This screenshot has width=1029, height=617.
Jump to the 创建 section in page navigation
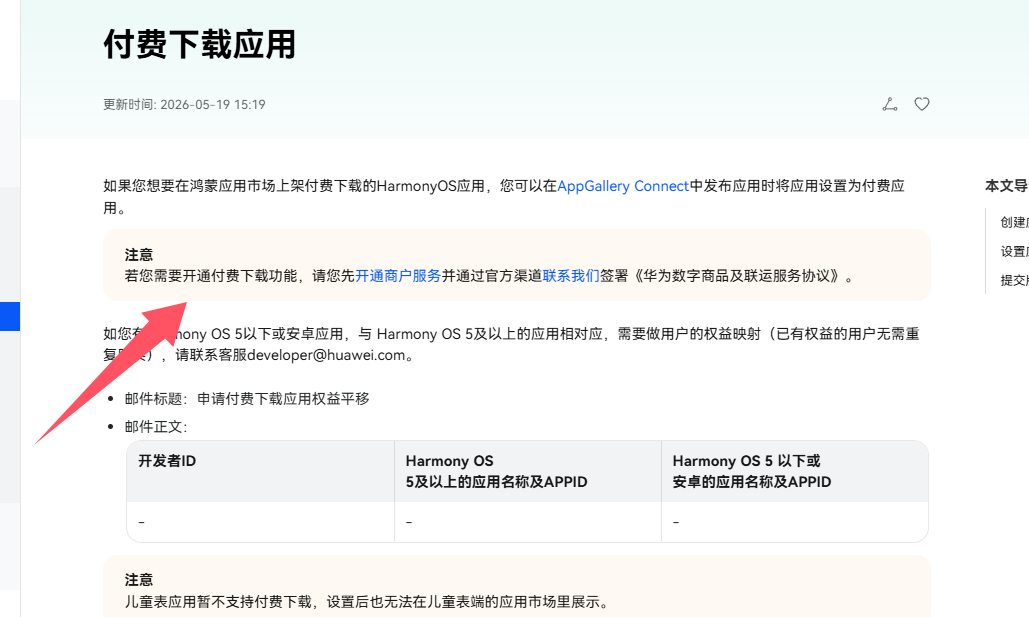[1014, 222]
